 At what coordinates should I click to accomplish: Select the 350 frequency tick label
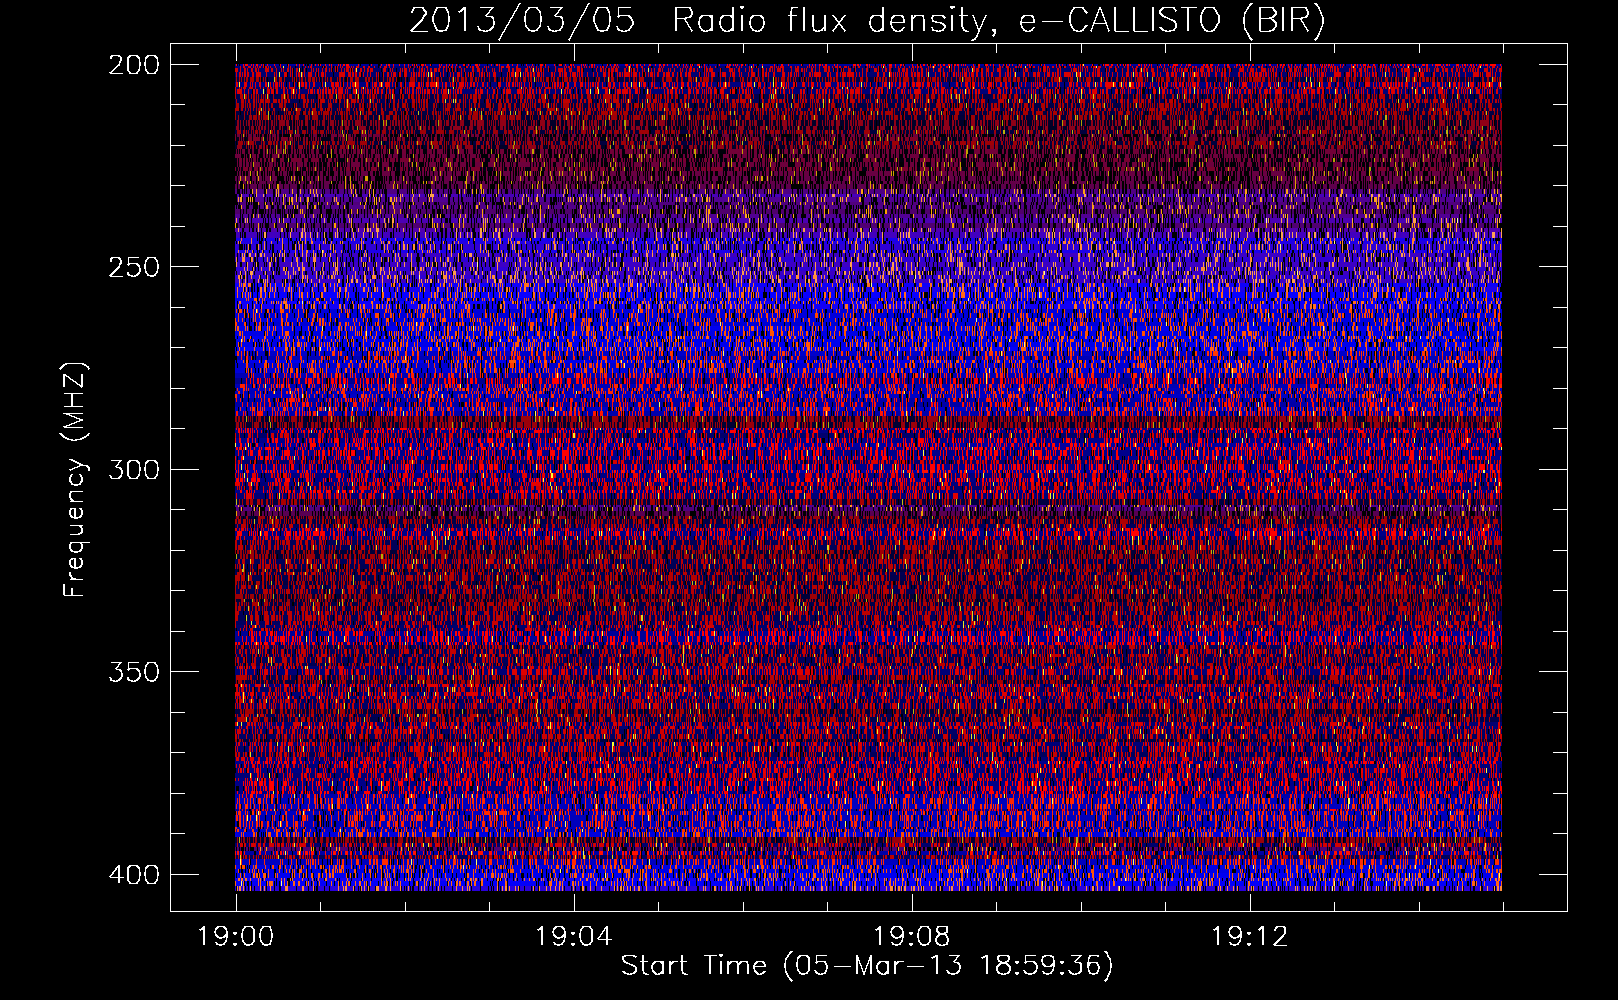[134, 672]
